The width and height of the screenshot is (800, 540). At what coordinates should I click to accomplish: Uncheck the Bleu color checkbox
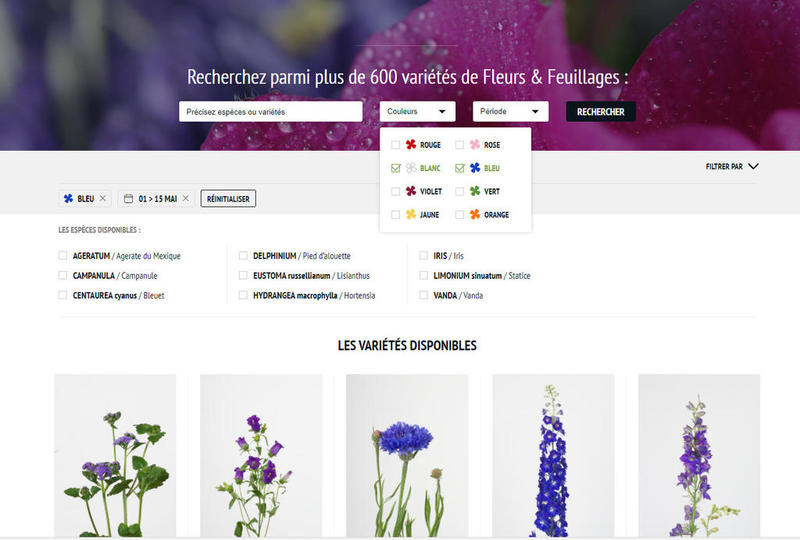(x=460, y=168)
